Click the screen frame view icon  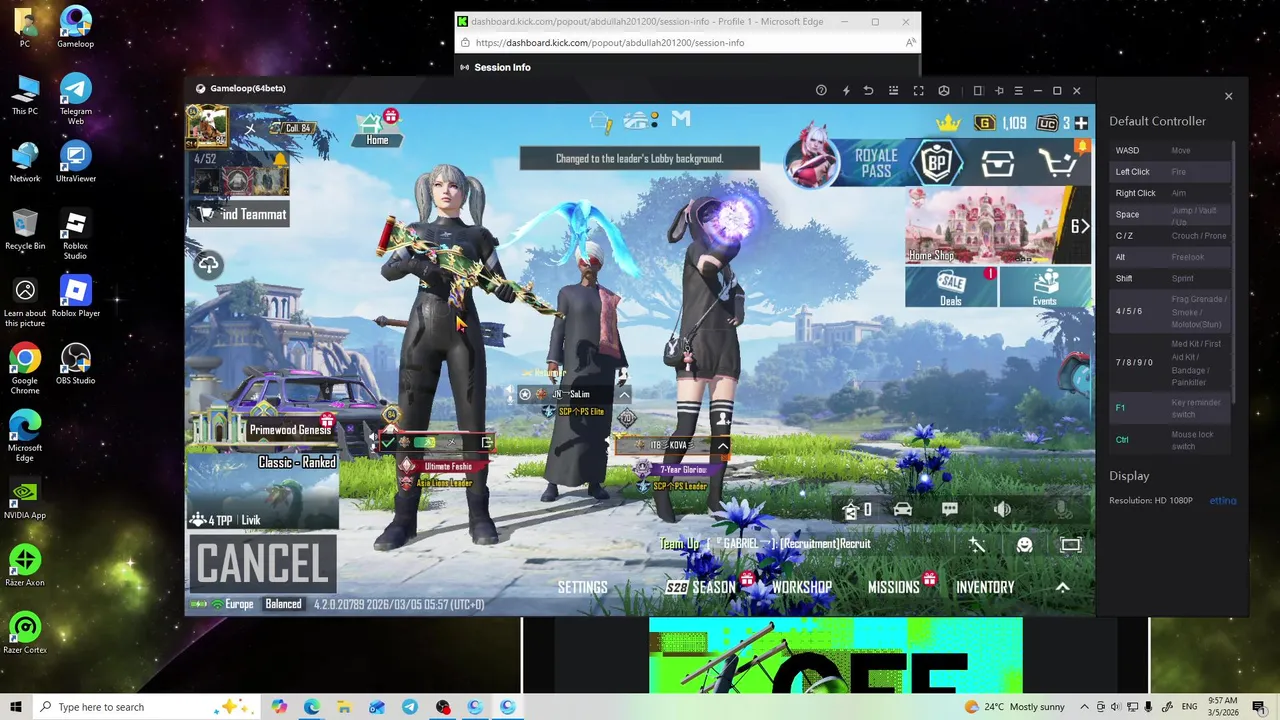pos(1071,545)
